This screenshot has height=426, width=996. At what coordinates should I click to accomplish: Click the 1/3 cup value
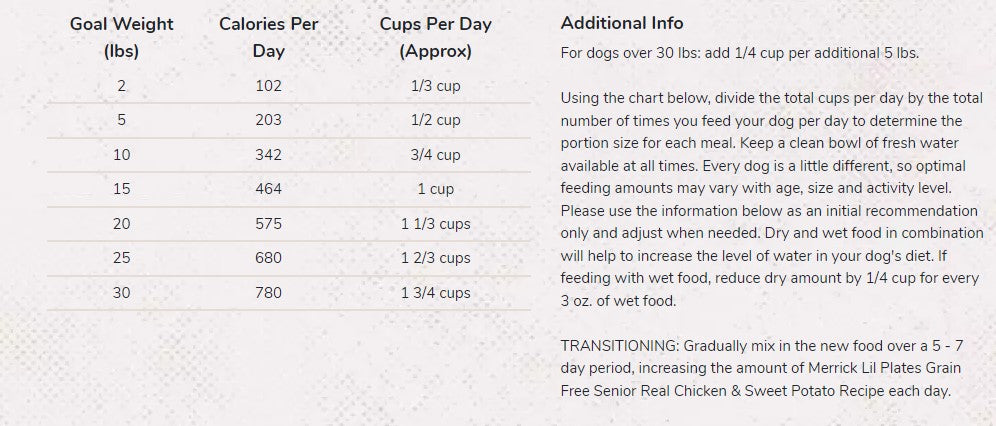[x=436, y=86]
